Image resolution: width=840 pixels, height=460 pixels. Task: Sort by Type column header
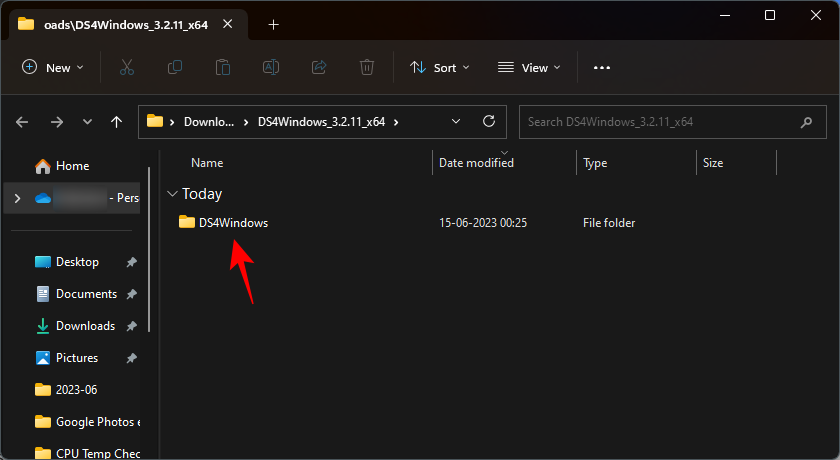(x=595, y=163)
